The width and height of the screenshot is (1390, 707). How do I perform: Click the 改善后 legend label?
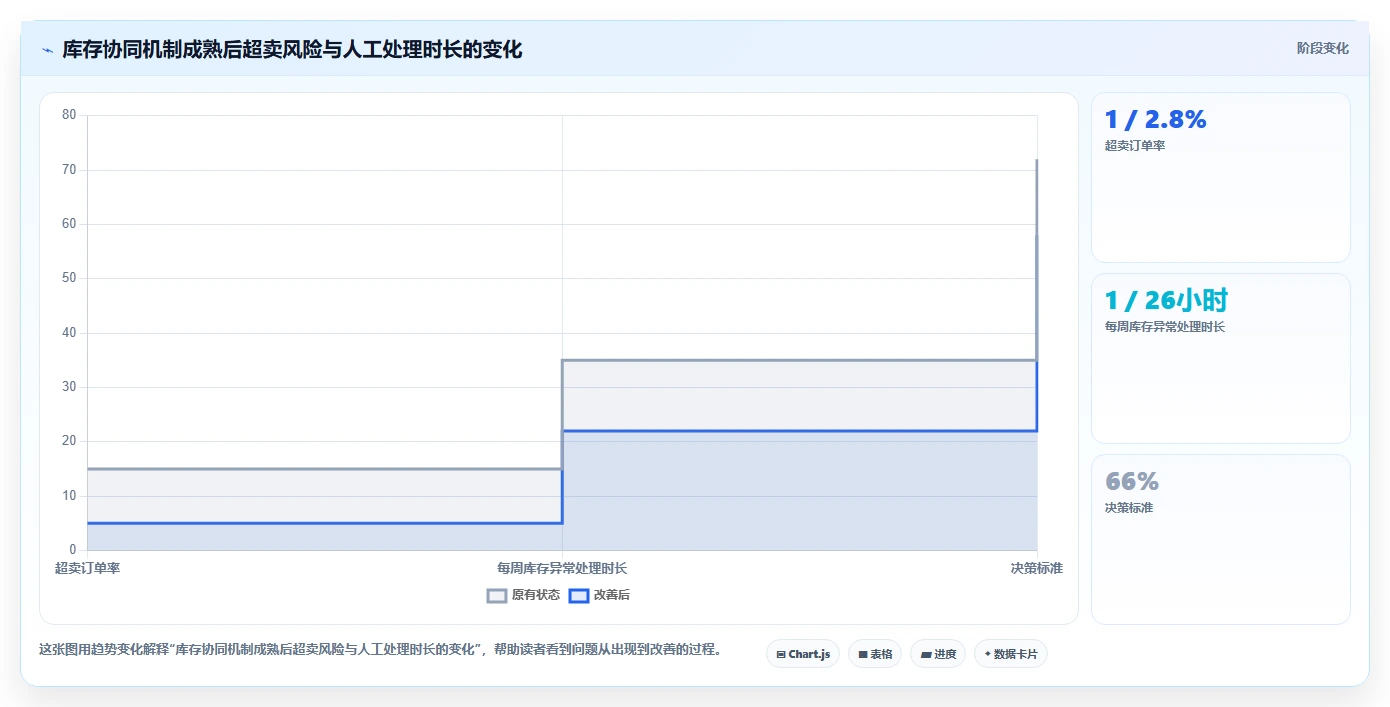coord(612,595)
